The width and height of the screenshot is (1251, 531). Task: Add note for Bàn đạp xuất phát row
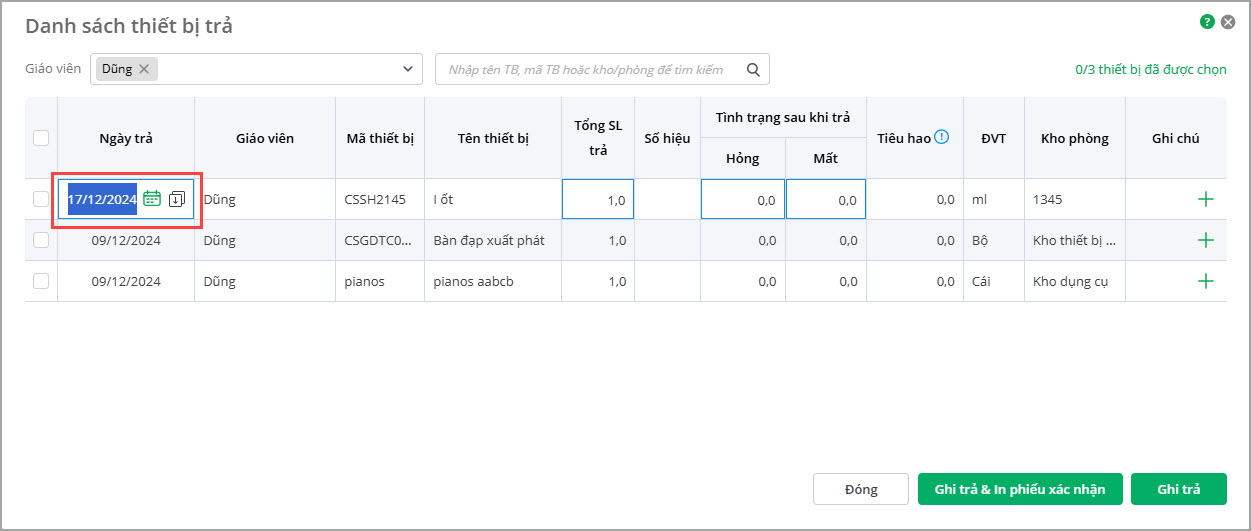pos(1205,240)
